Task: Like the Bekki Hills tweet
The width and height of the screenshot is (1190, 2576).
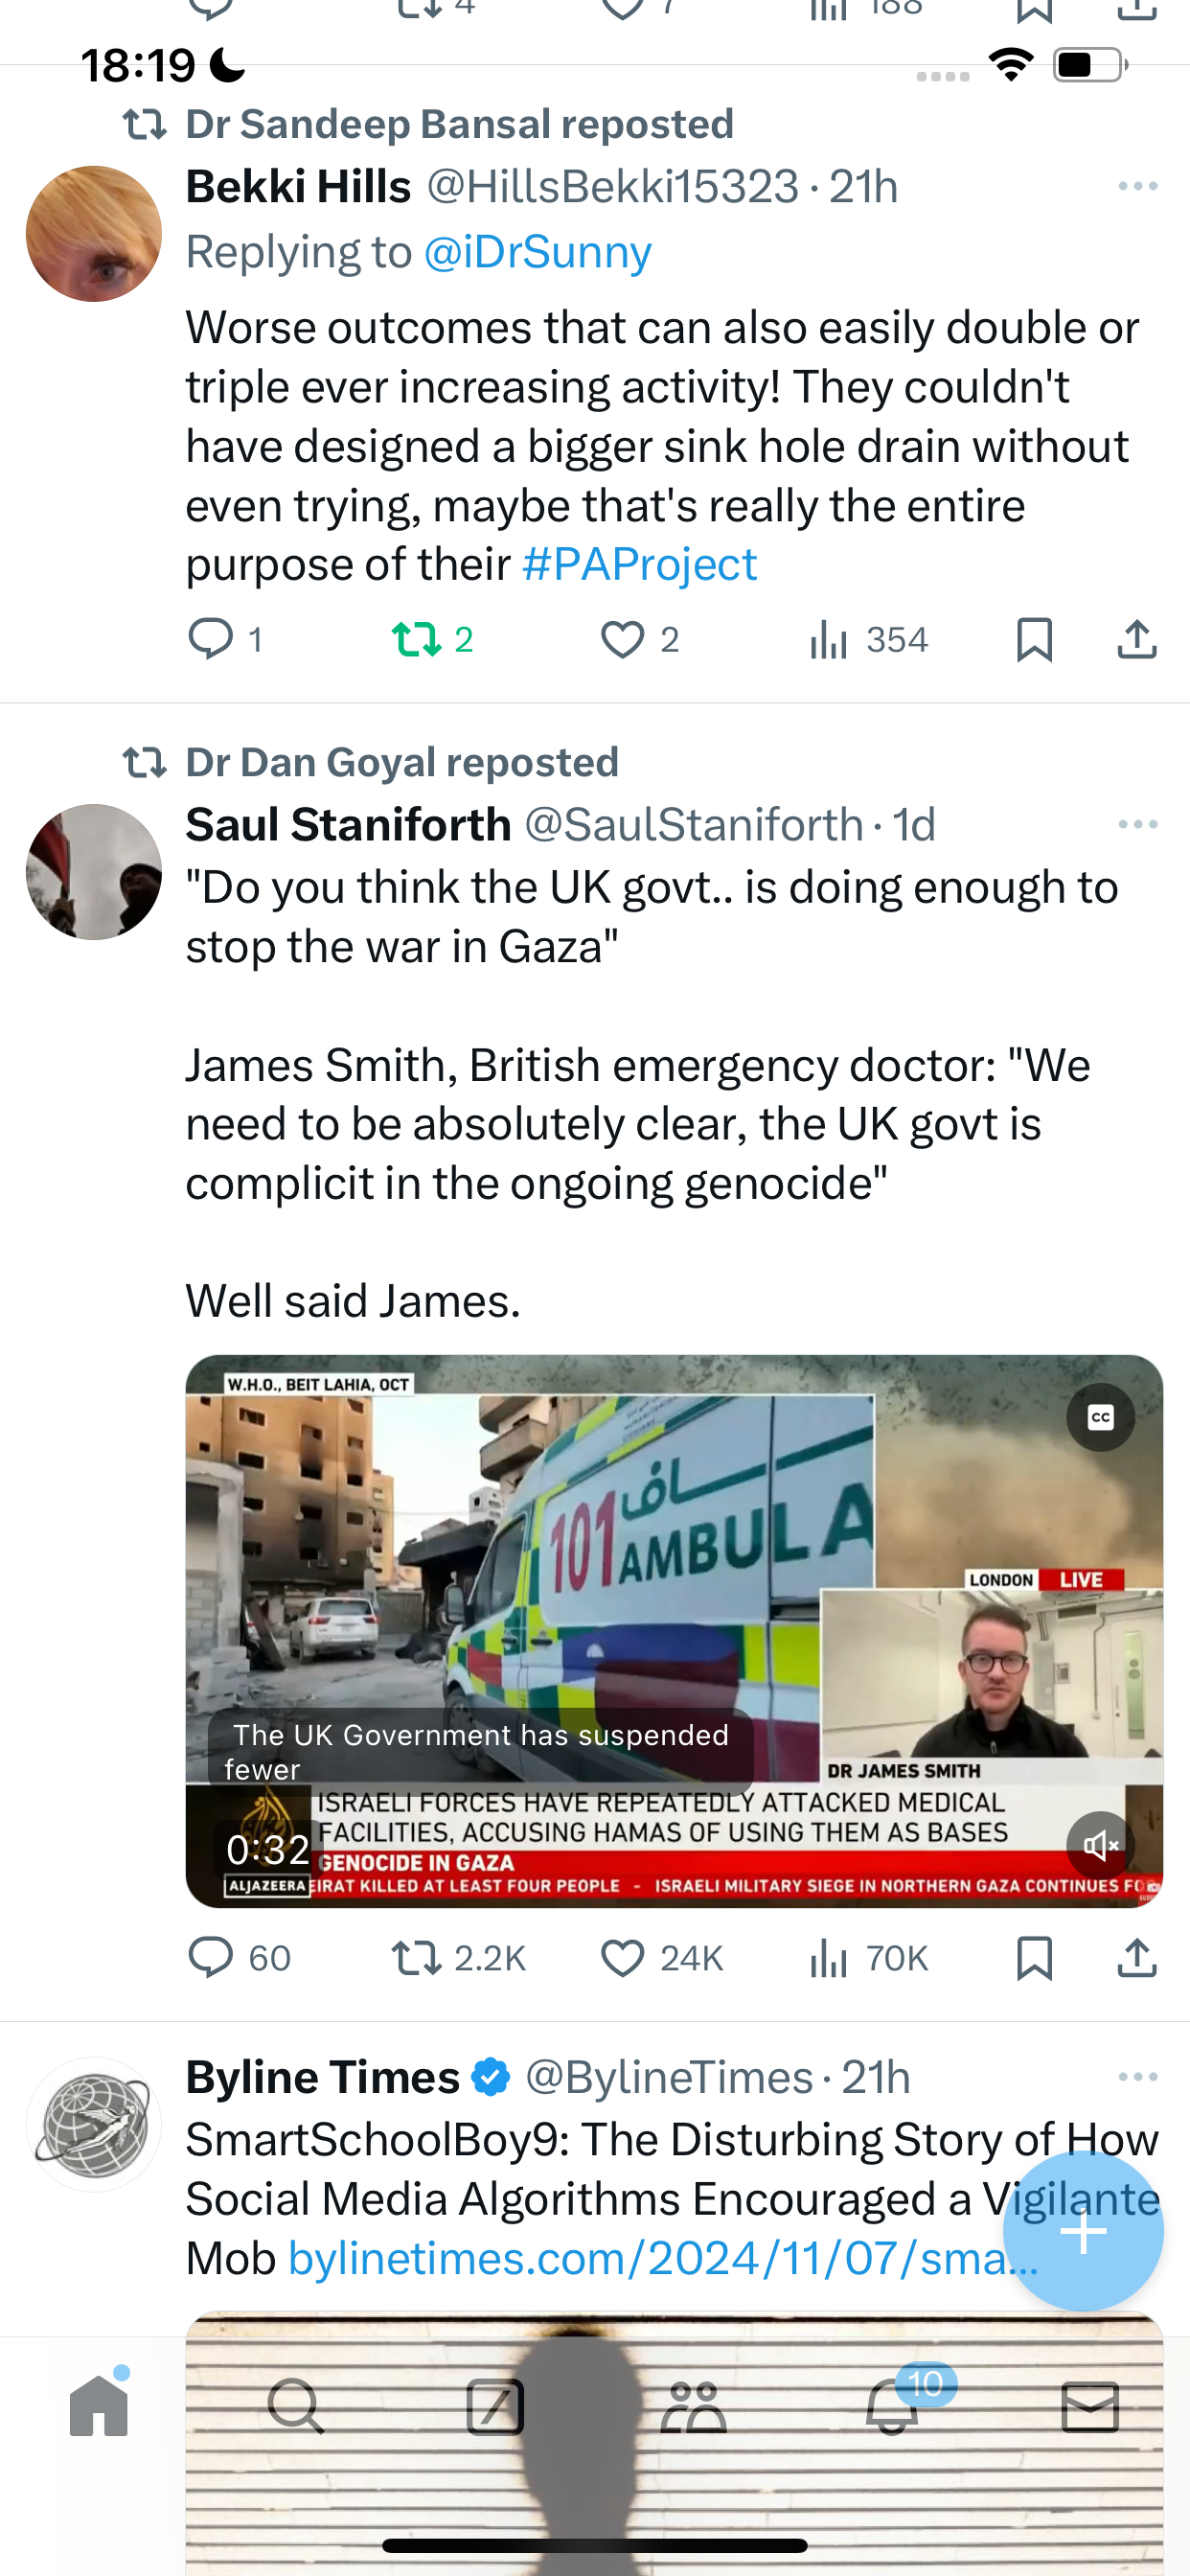Action: (639, 639)
